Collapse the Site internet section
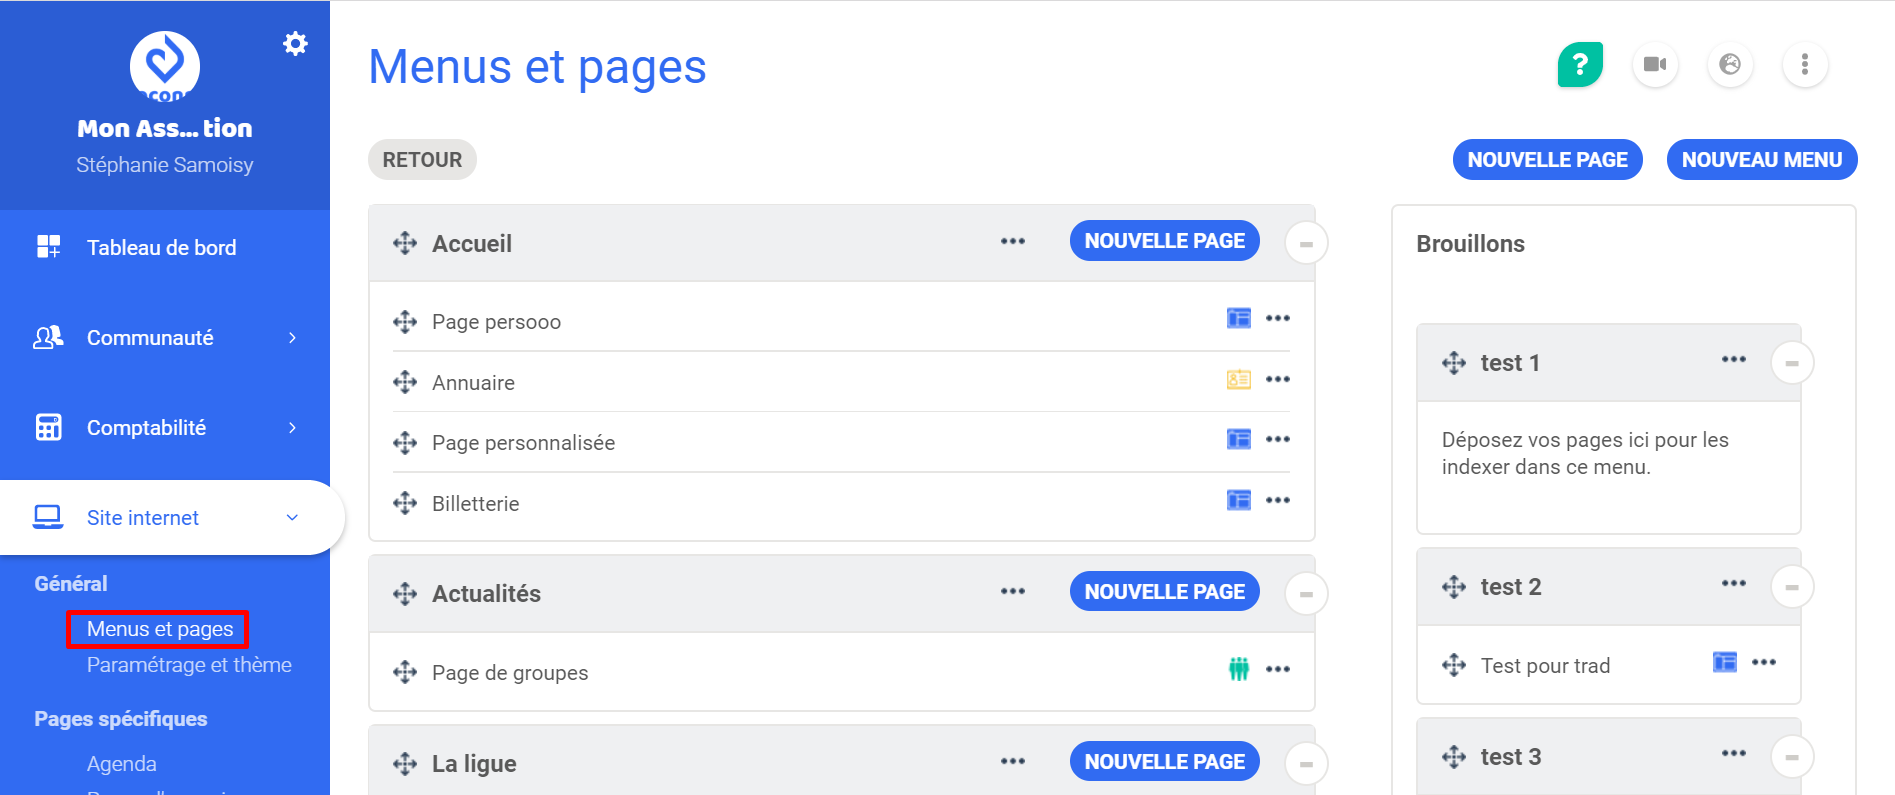Screen dimensions: 1895x795 142,517
